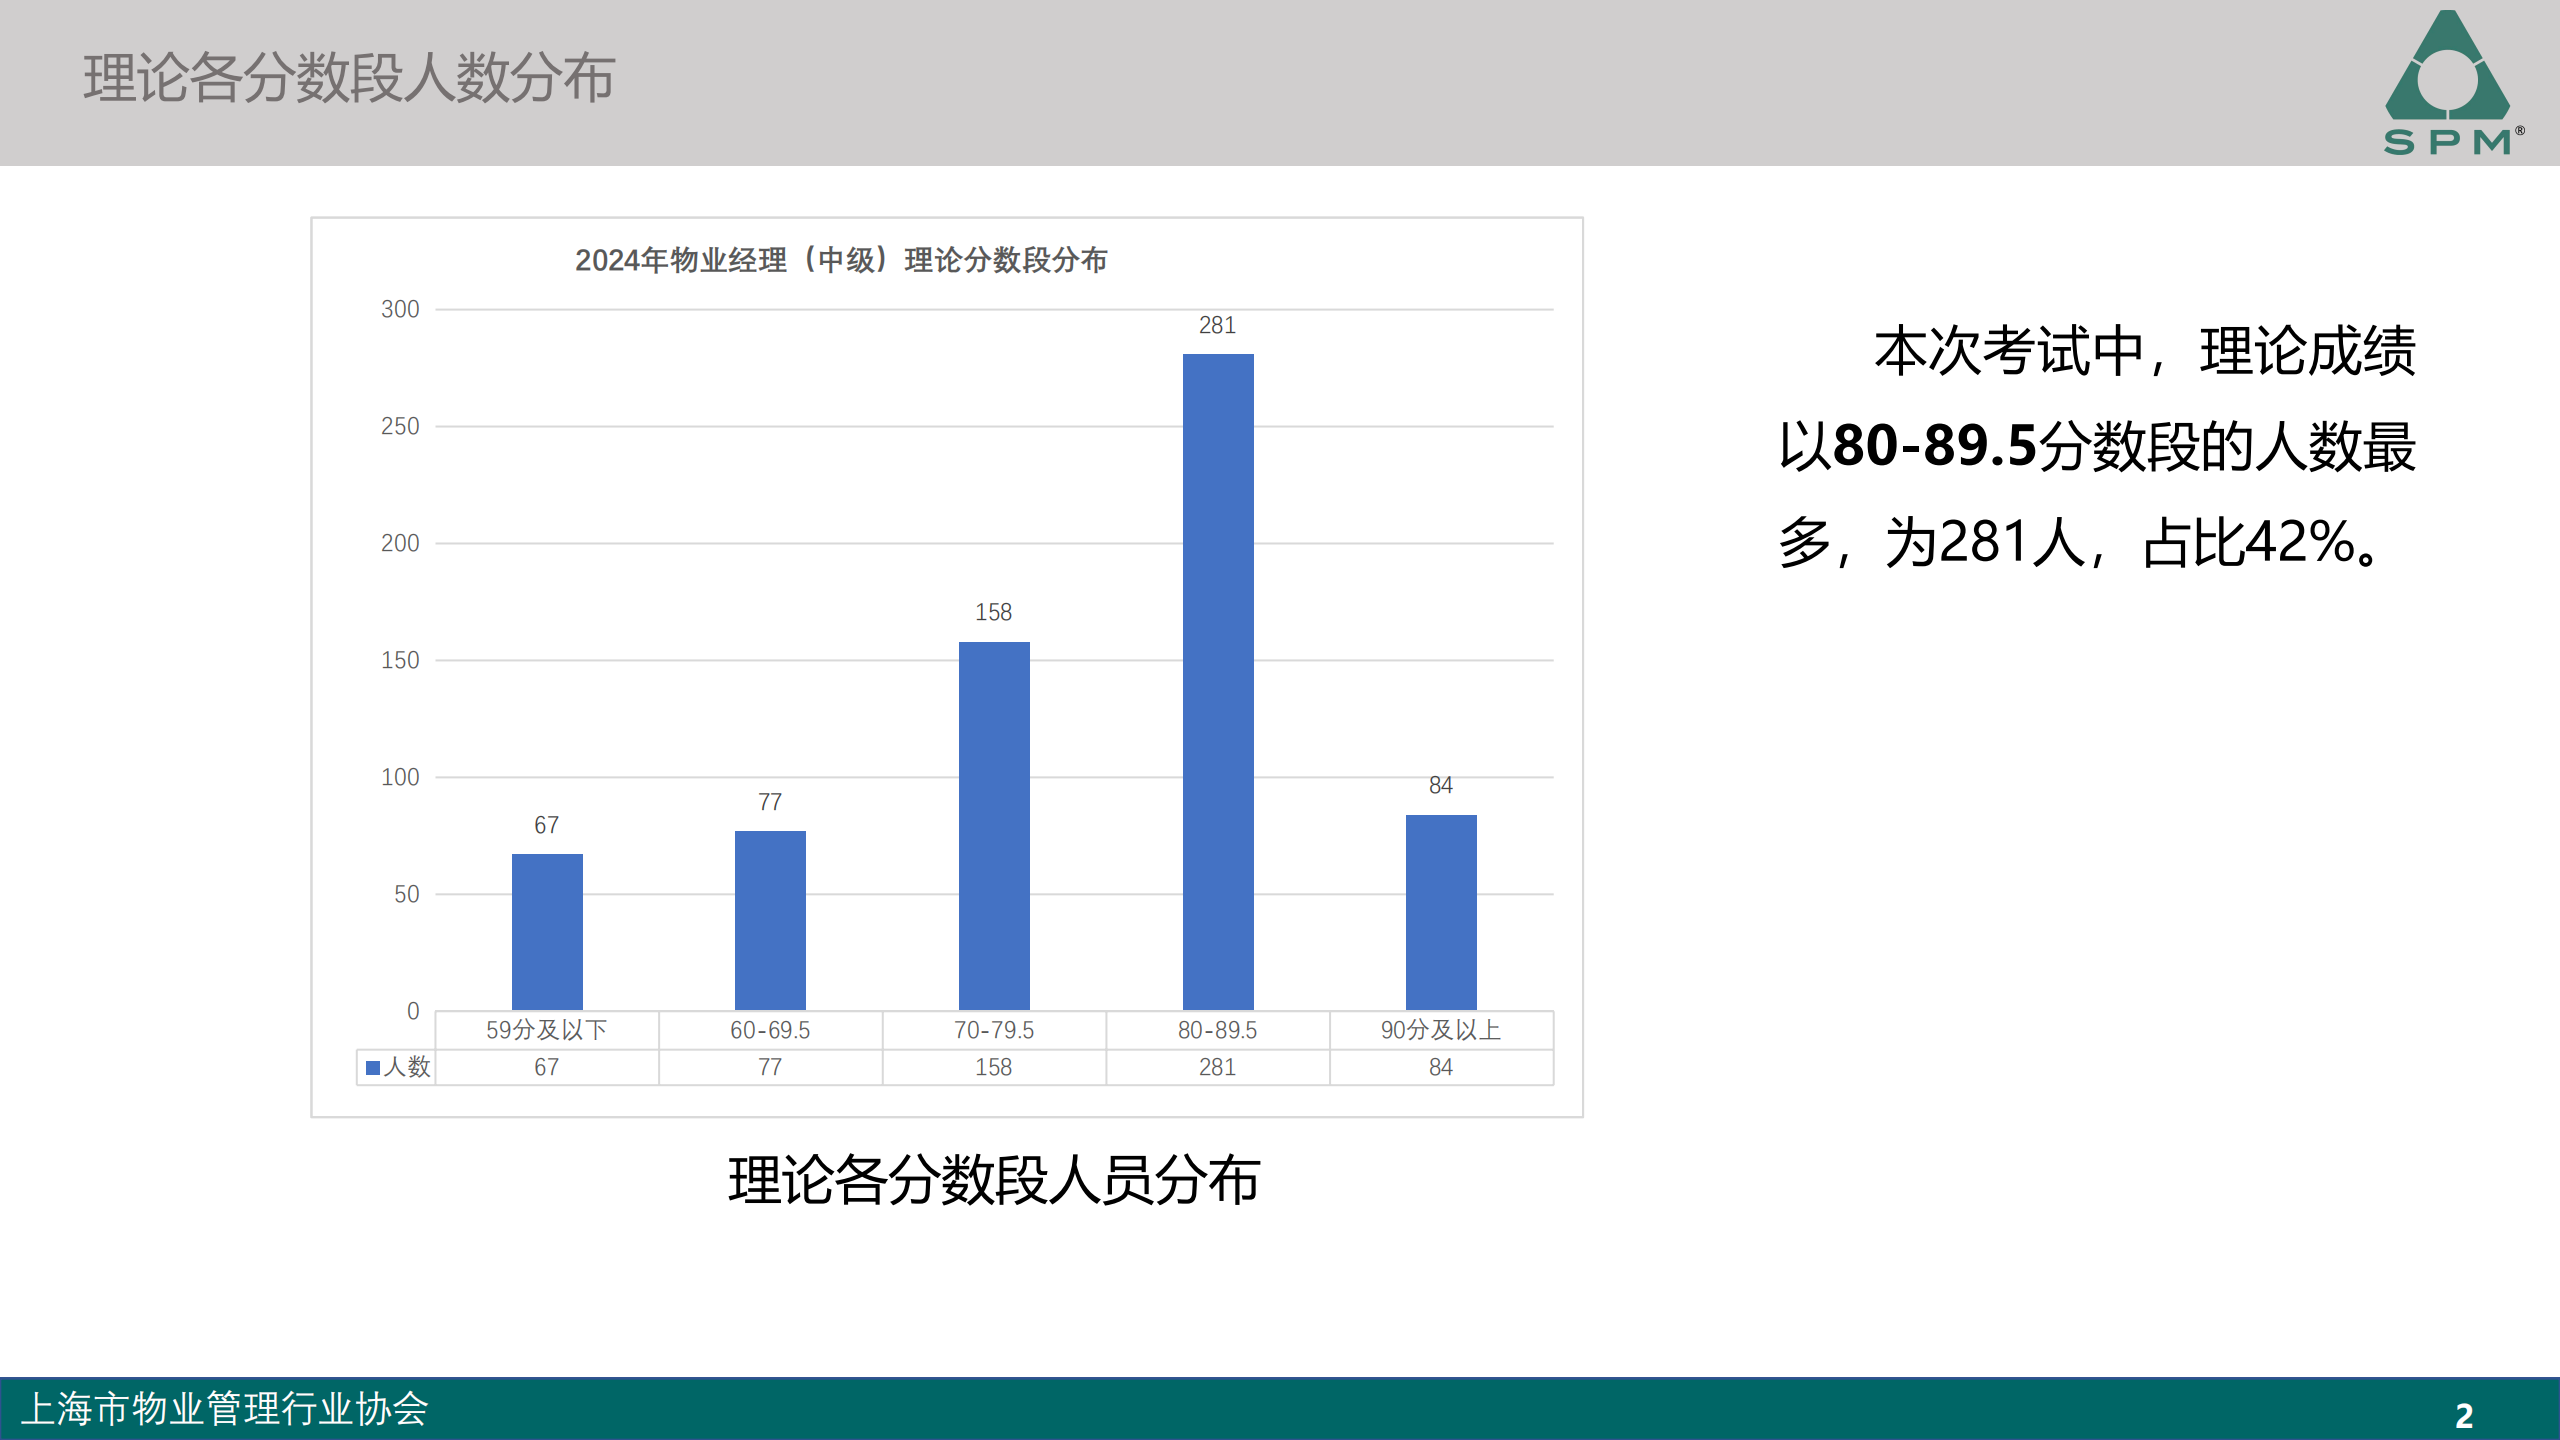Click category label 70-79.5 in table
Viewport: 2560px width, 1440px height.
pyautogui.click(x=994, y=1030)
